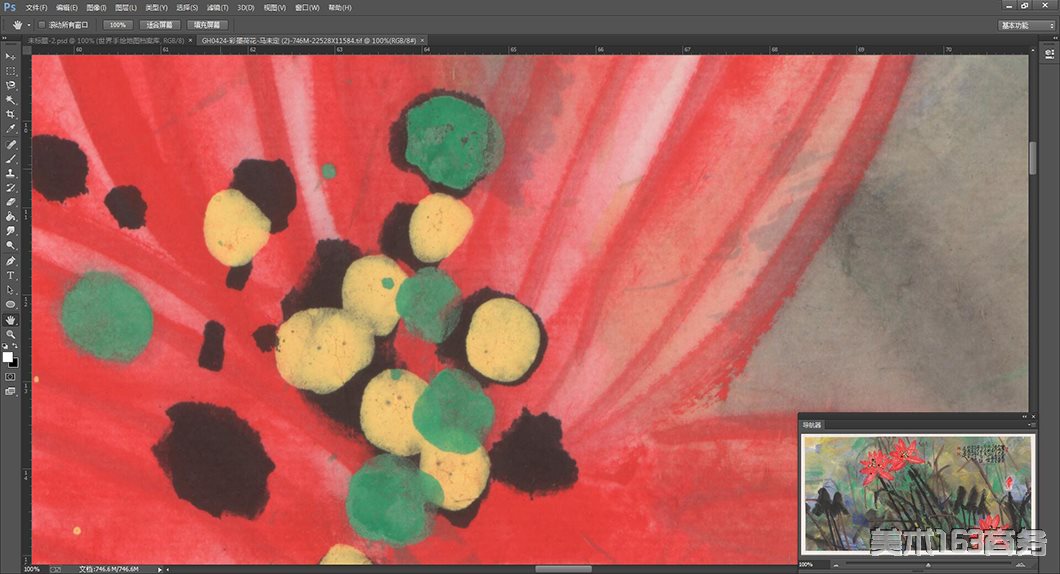Screen dimensions: 1060x574
Task: Expand the collapsed panel dock icon
Action: click(1049, 53)
